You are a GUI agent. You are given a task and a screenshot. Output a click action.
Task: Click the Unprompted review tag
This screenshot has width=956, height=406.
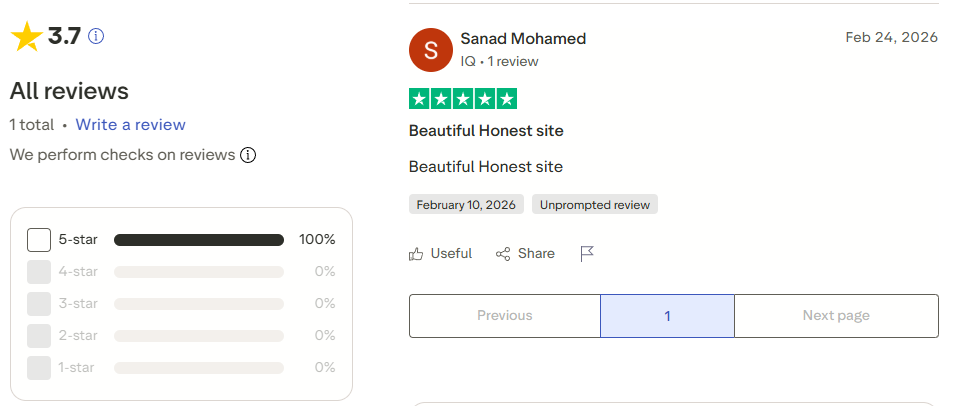click(x=595, y=205)
